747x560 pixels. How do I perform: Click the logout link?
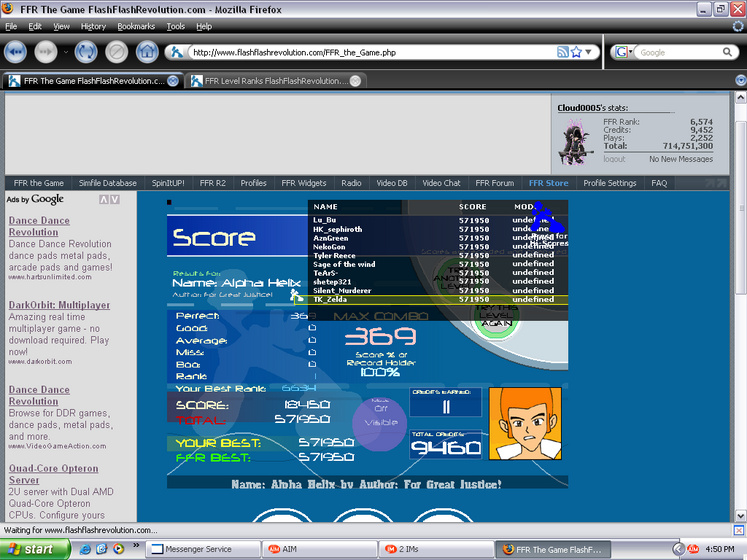(x=614, y=159)
